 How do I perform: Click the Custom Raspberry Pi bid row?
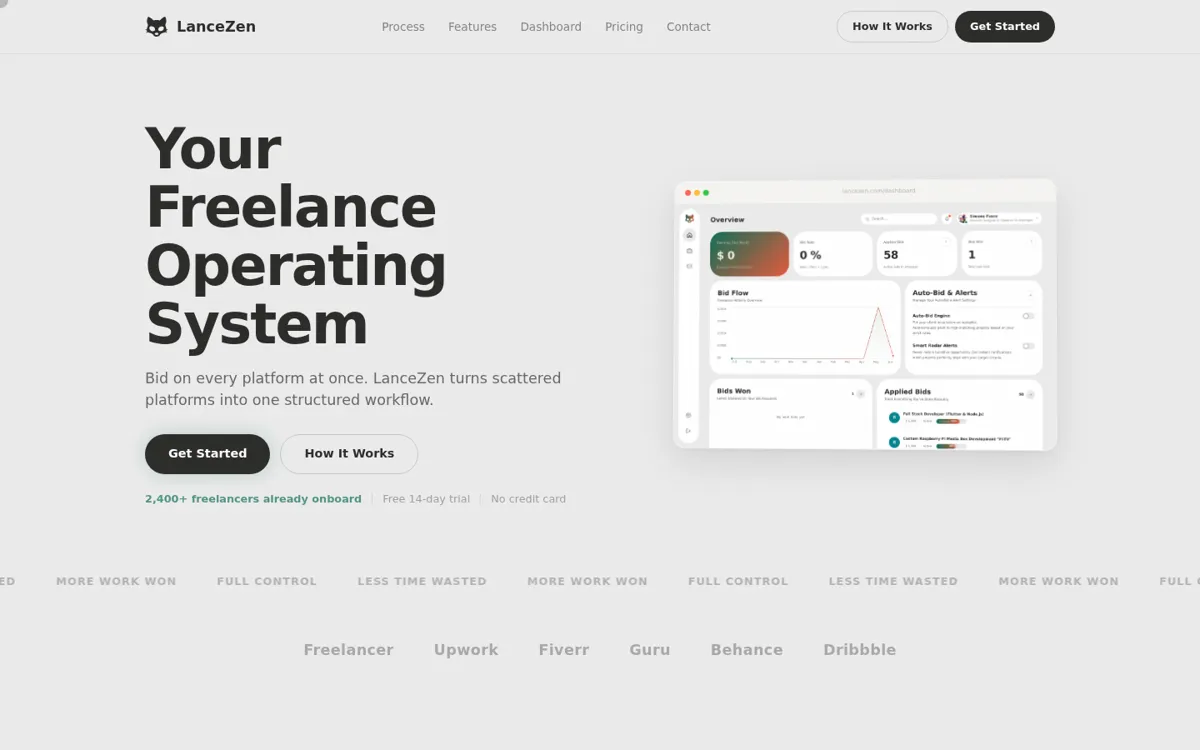click(x=958, y=442)
